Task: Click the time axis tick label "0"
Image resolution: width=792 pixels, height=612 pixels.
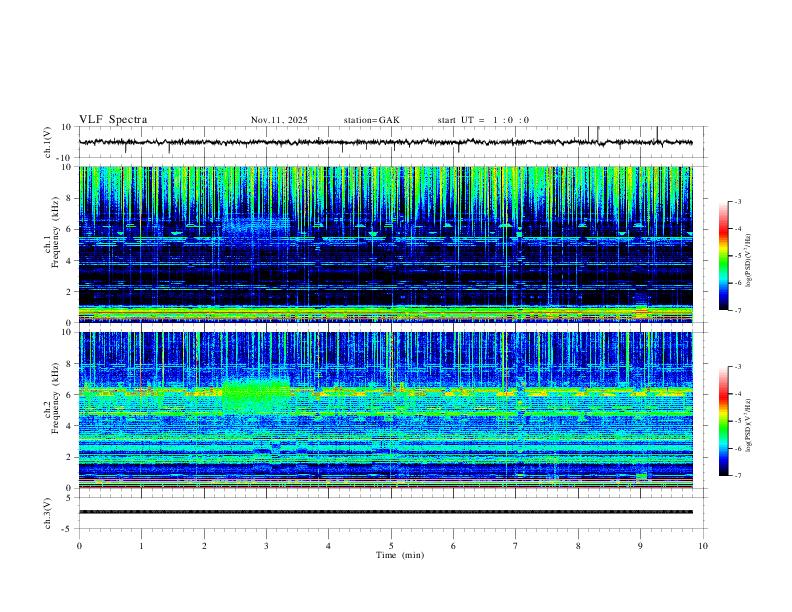Action: 79,546
